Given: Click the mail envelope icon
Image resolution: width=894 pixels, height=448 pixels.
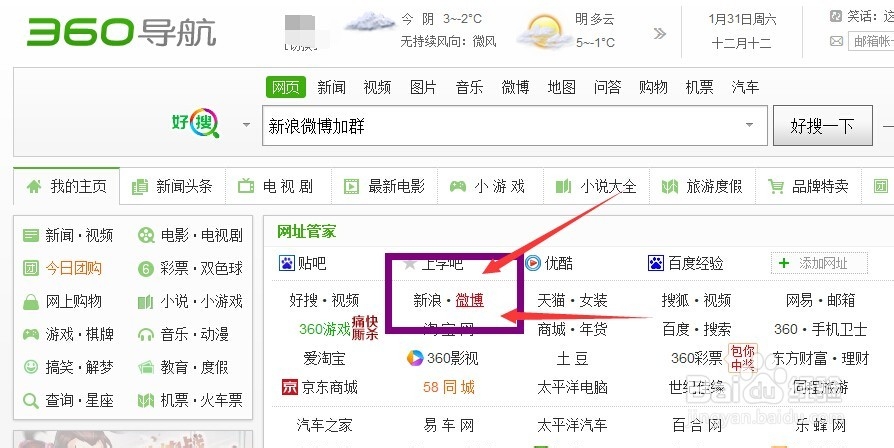Looking at the screenshot, I should [836, 41].
